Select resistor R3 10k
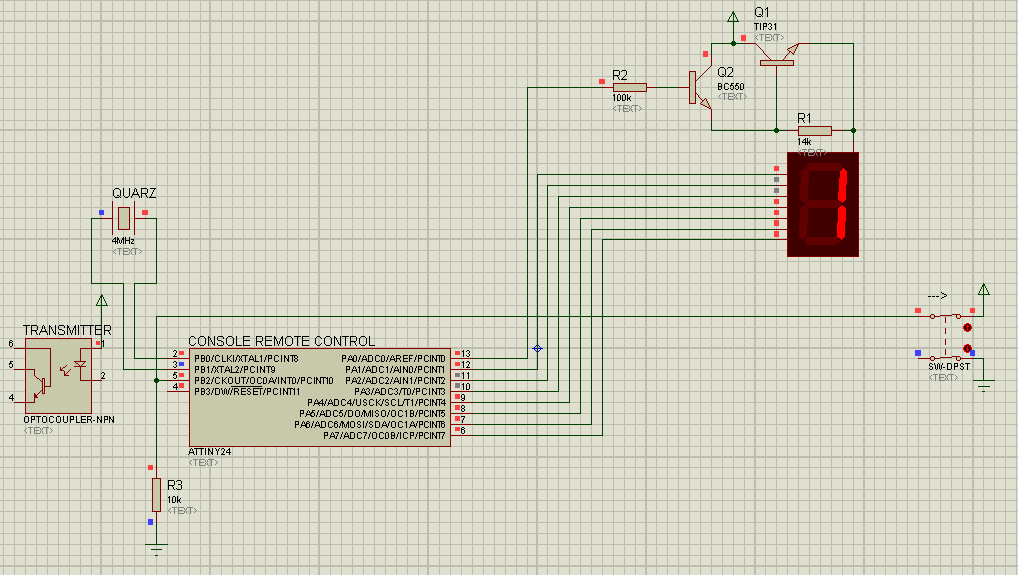The width and height of the screenshot is (1018, 575). click(x=156, y=494)
